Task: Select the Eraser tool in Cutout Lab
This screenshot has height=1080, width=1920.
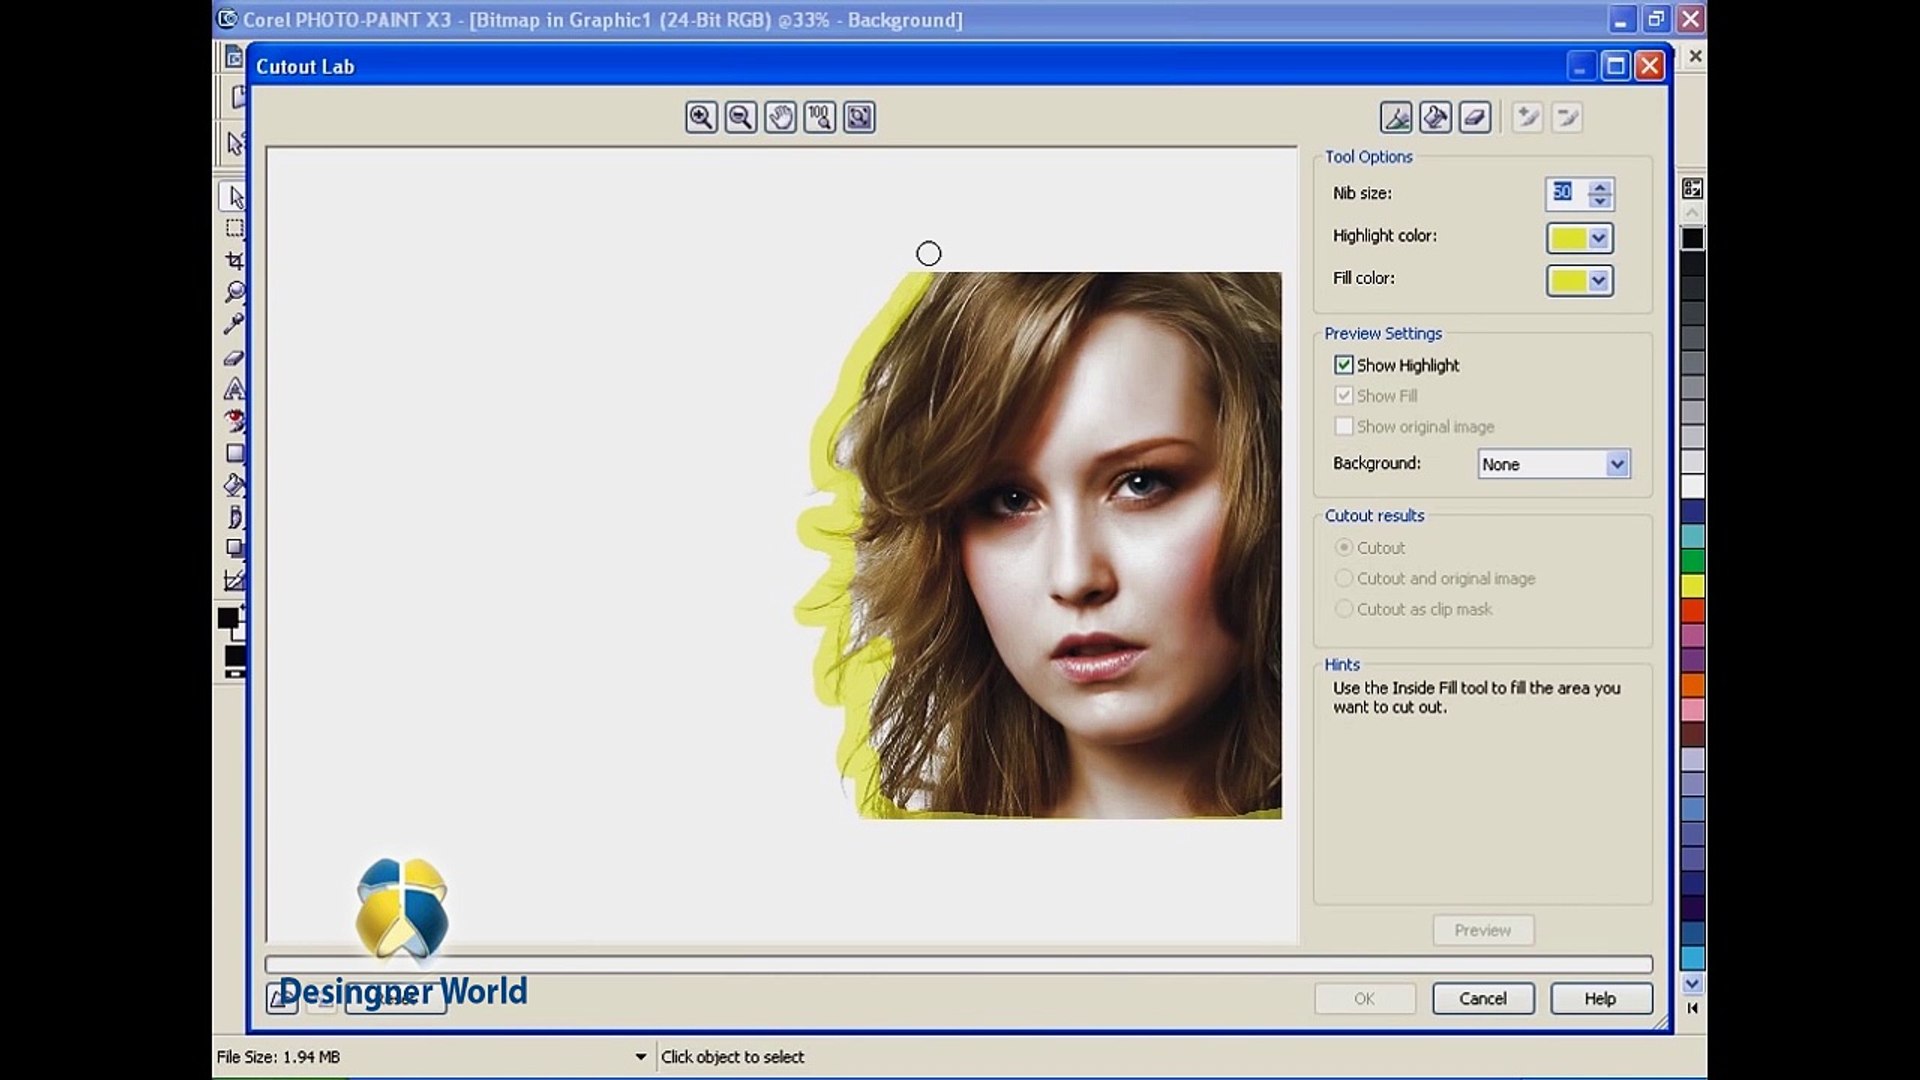Action: tap(1475, 118)
